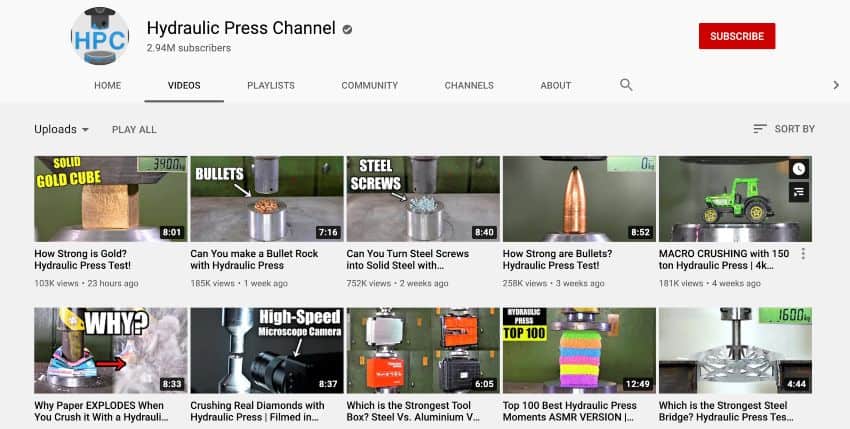Open the PLAYLISTS tab
850x429 pixels.
click(x=271, y=85)
